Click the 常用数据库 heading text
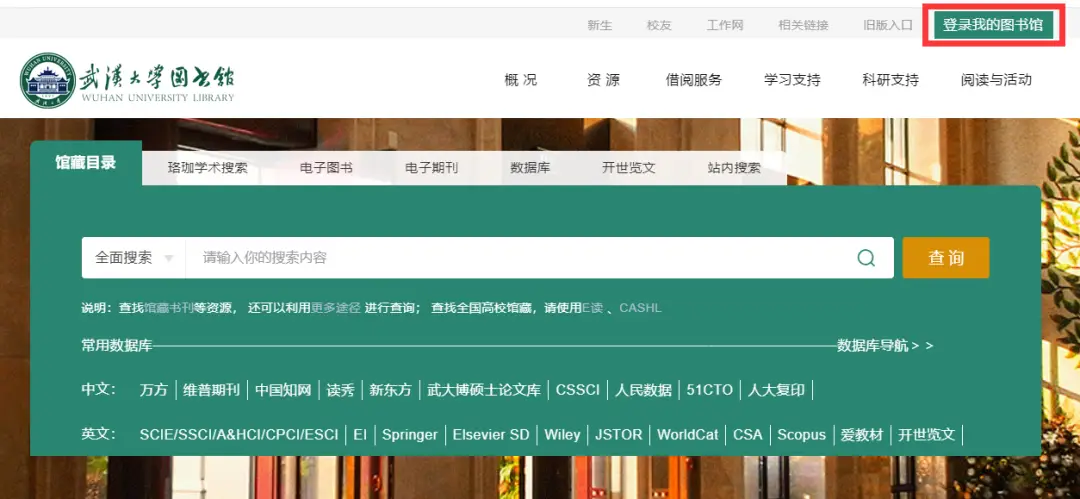Viewport: 1080px width, 499px height. click(x=116, y=346)
